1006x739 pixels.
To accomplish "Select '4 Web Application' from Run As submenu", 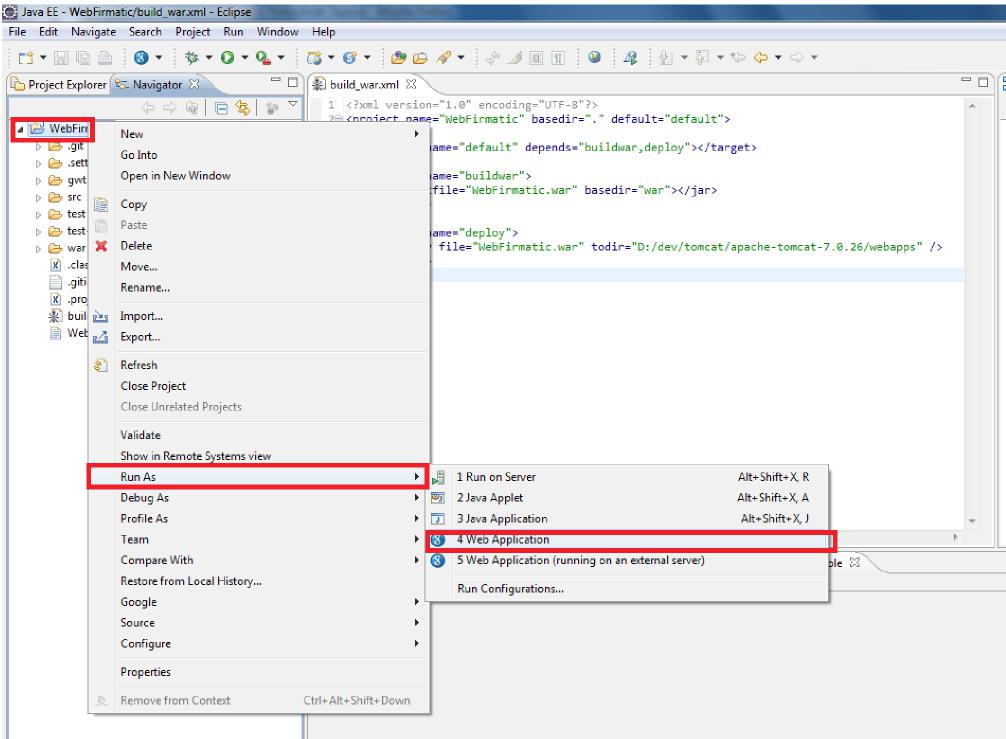I will pyautogui.click(x=503, y=540).
